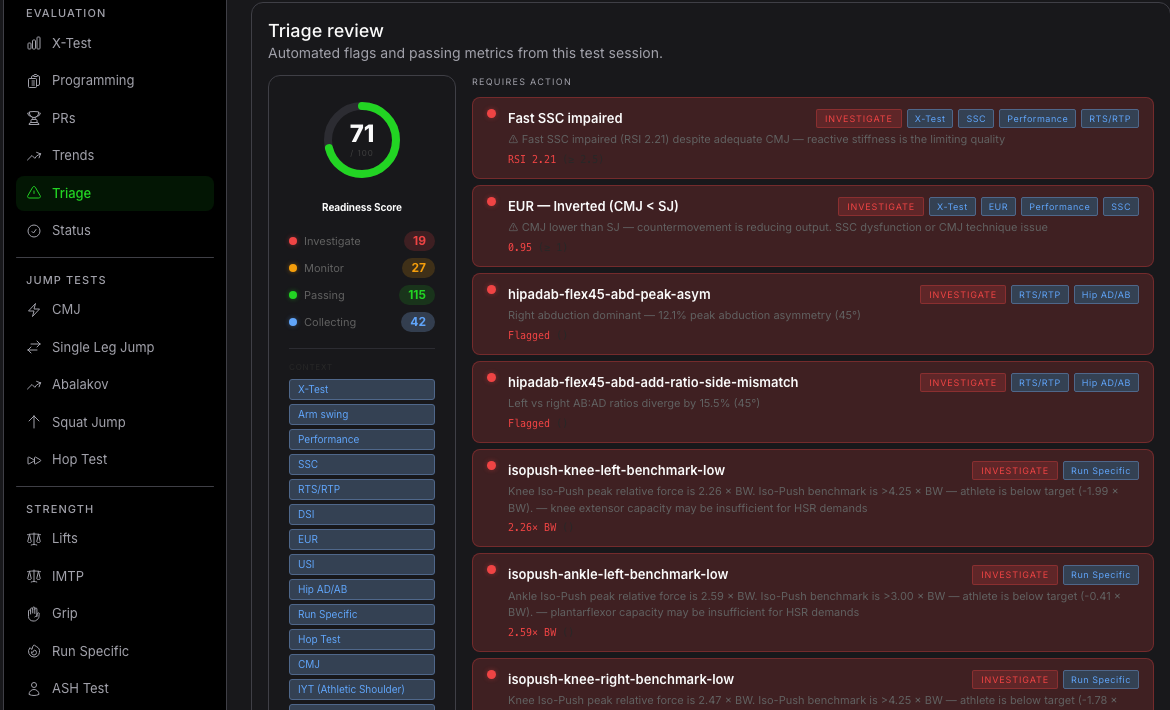Screen dimensions: 1170x710
Task: Open hipadab-flex45-abd-peak-asym card title
Action: point(609,295)
